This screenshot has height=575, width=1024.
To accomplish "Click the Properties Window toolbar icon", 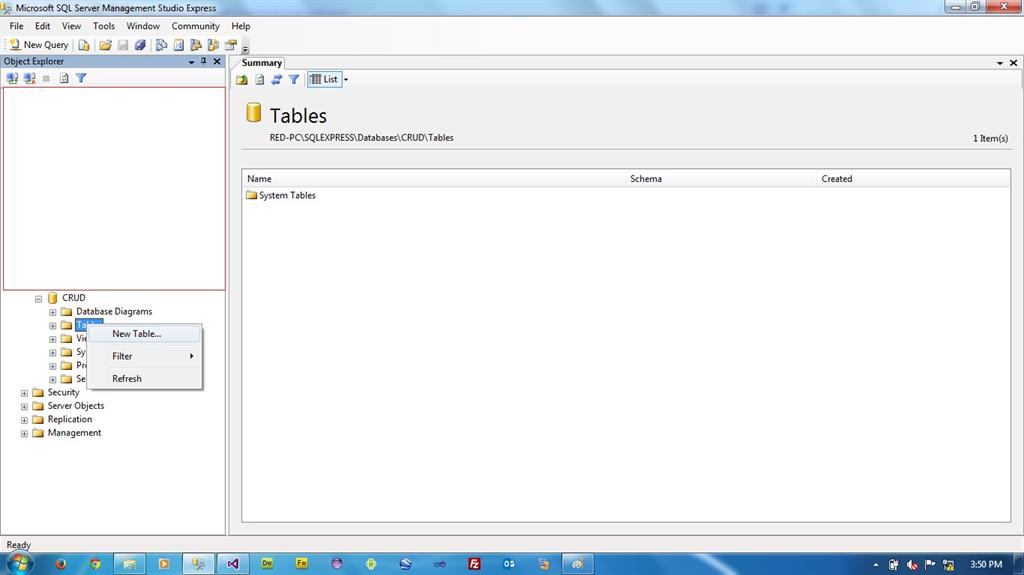I will 231,45.
